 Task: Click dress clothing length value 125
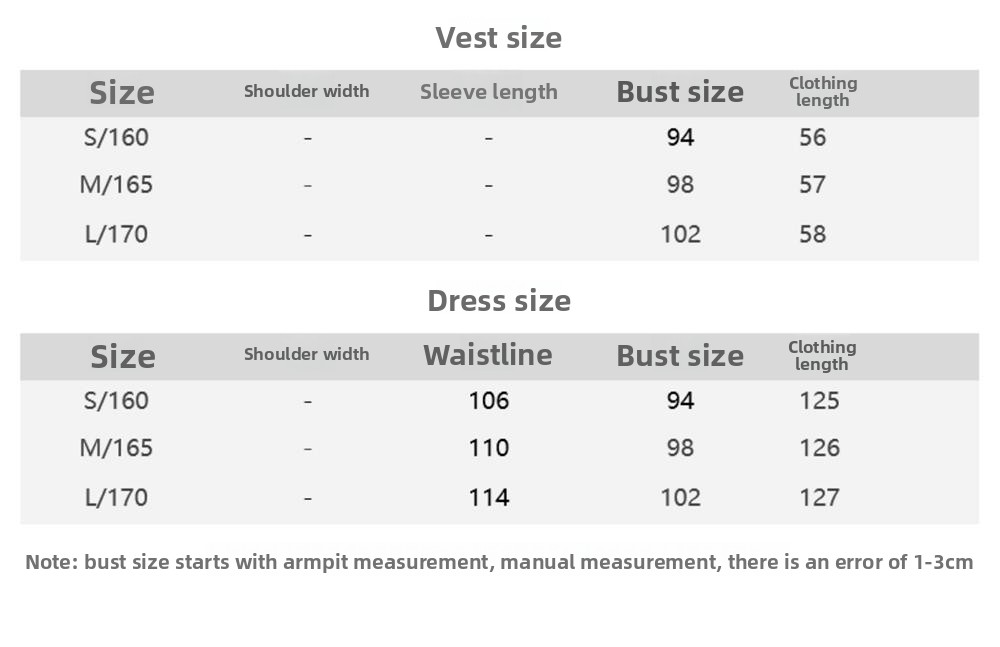pos(820,401)
